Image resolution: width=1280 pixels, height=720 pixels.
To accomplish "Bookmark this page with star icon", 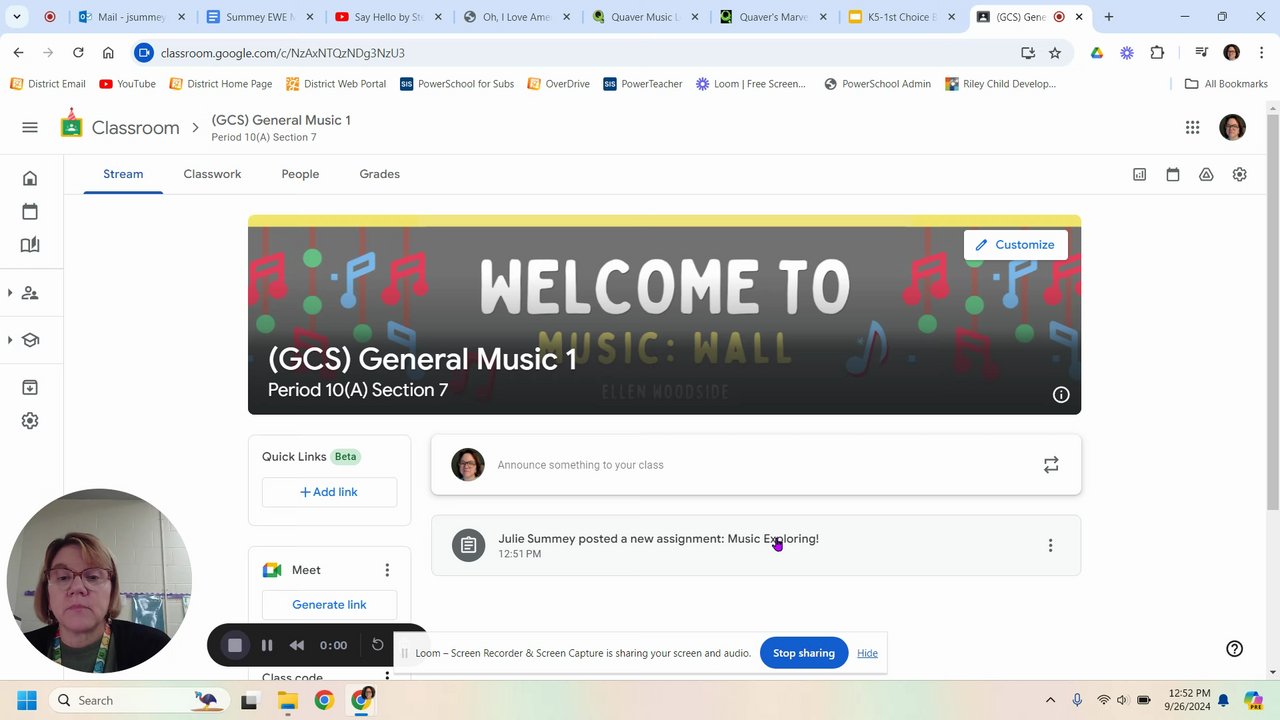I will 1054,53.
